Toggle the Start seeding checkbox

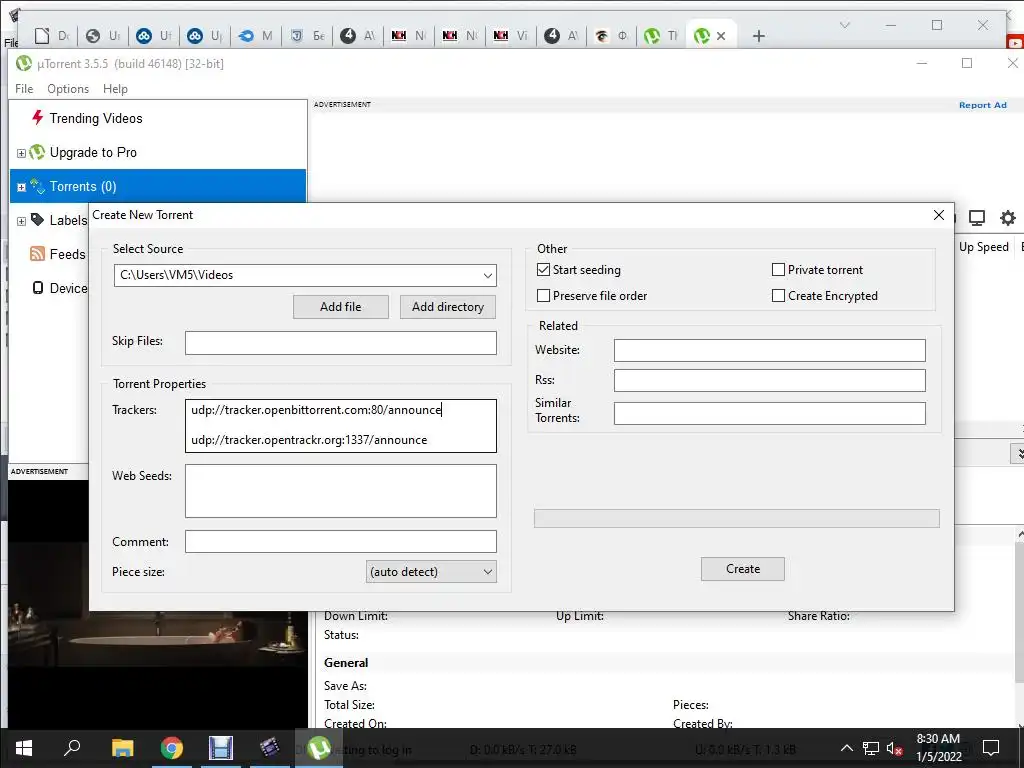(x=543, y=270)
